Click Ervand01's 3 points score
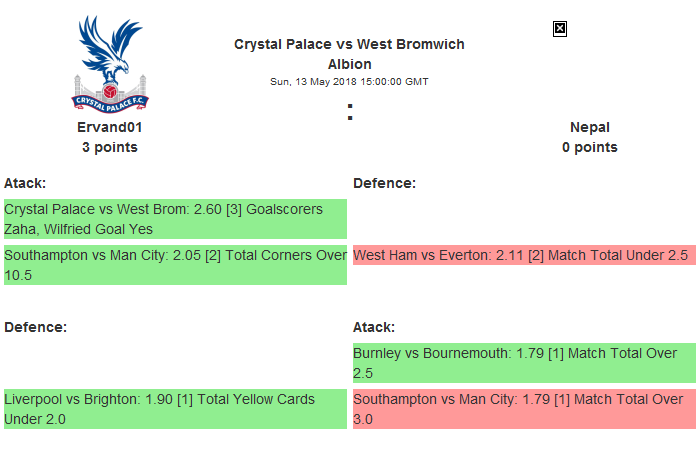The image size is (700, 460). (109, 147)
